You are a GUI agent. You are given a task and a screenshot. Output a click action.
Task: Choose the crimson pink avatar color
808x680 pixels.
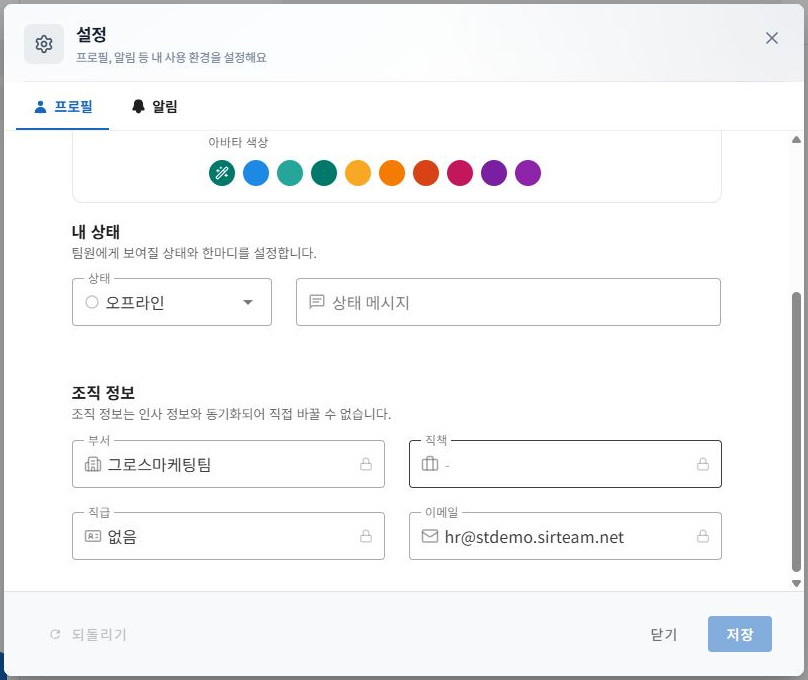460,173
